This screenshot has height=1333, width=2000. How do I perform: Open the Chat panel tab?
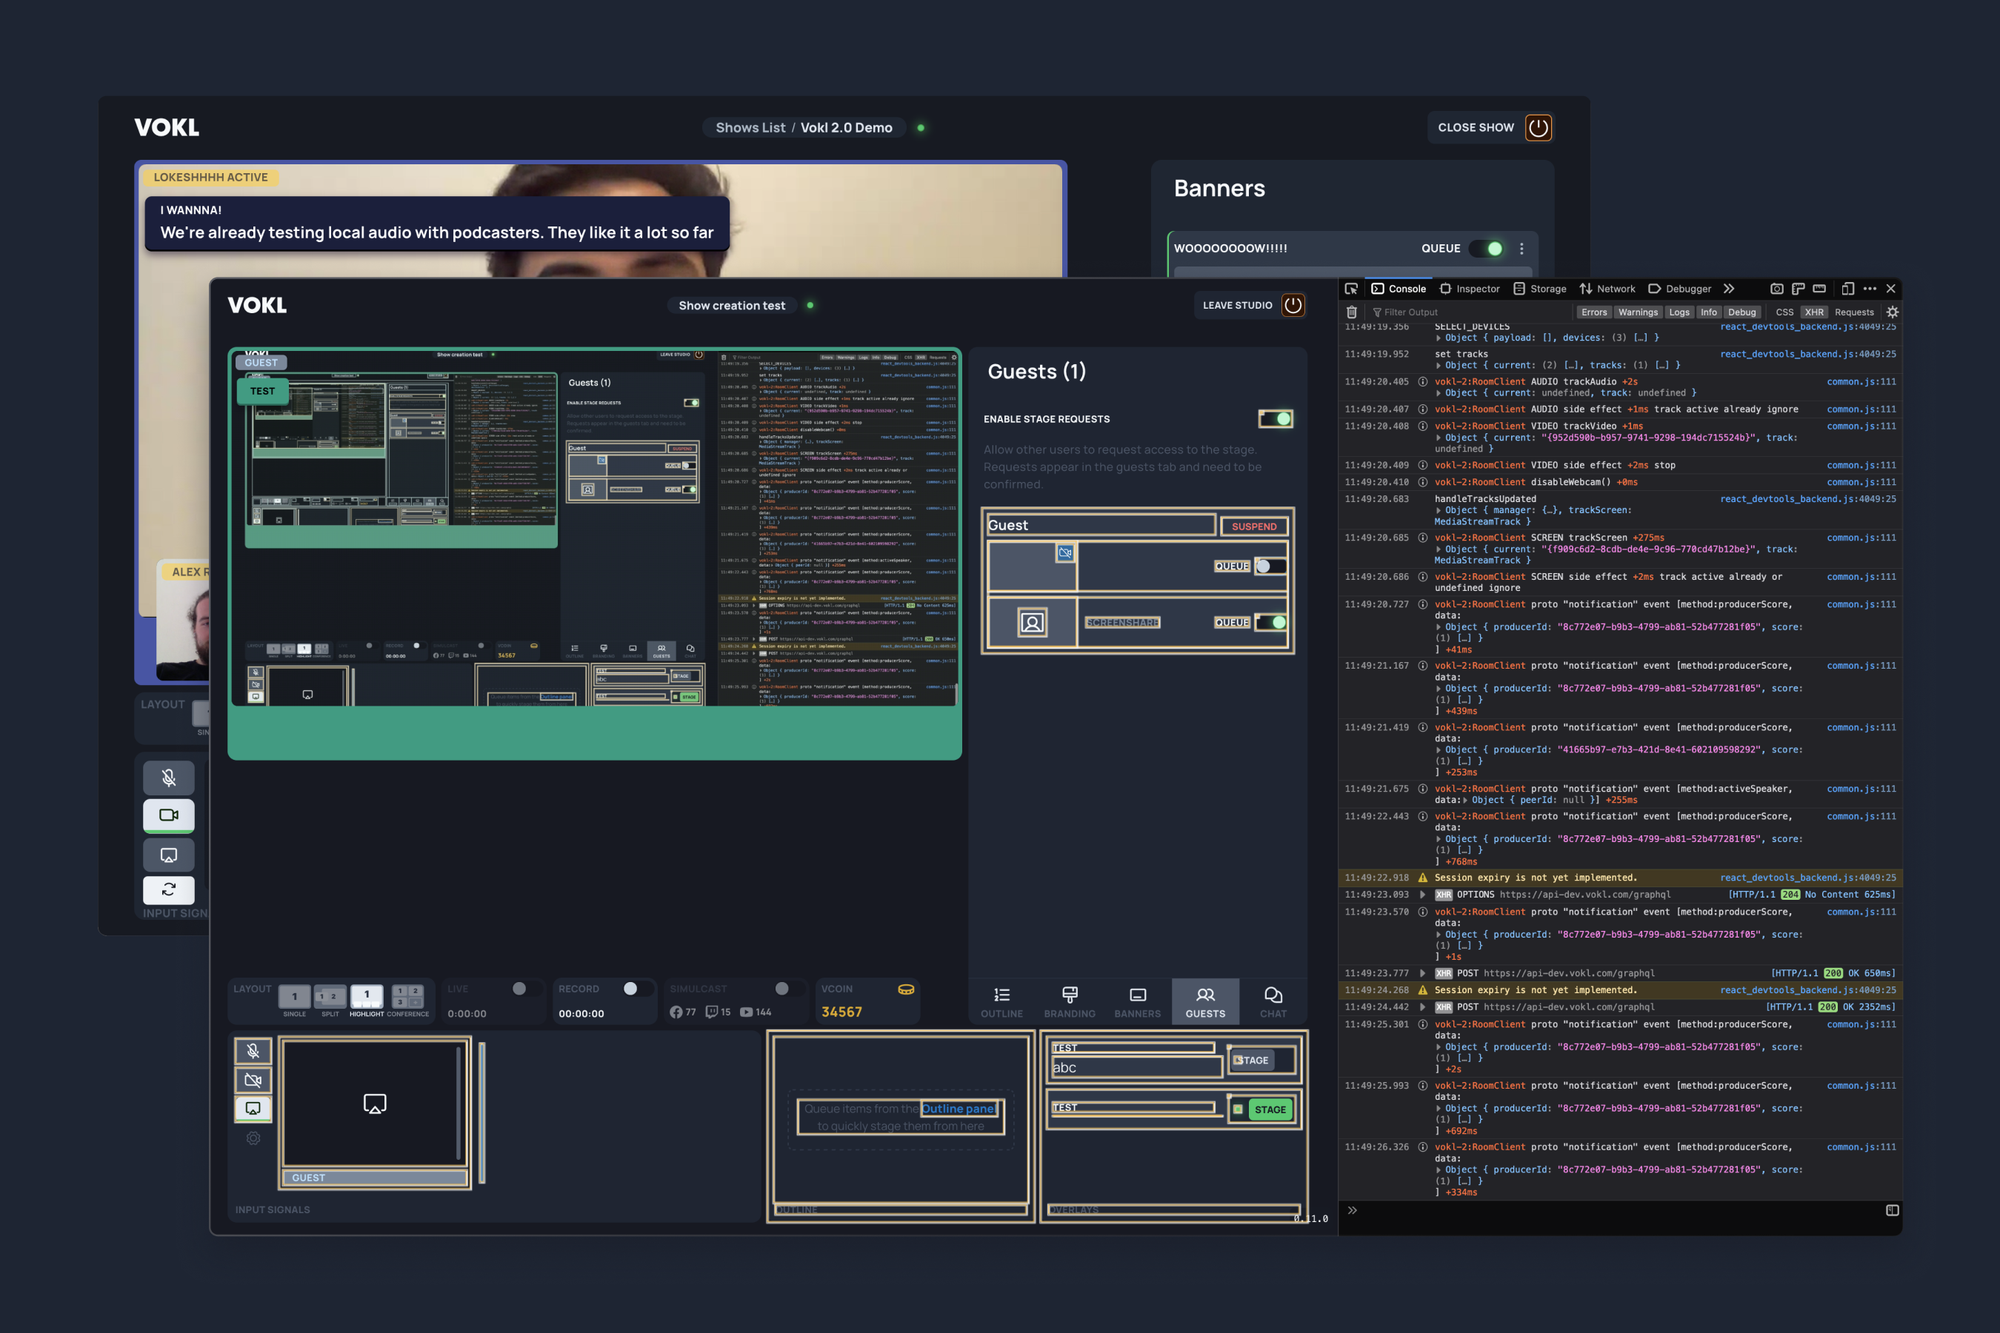[x=1273, y=1002]
